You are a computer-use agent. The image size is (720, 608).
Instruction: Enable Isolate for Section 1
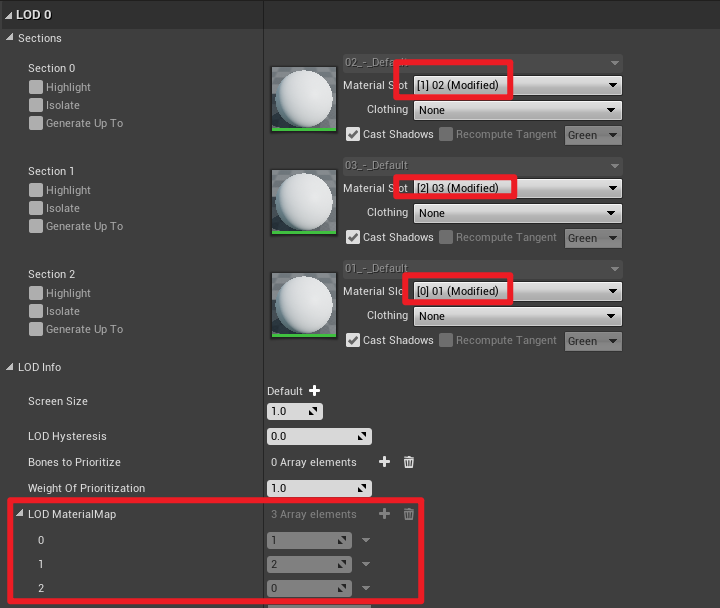pos(36,208)
